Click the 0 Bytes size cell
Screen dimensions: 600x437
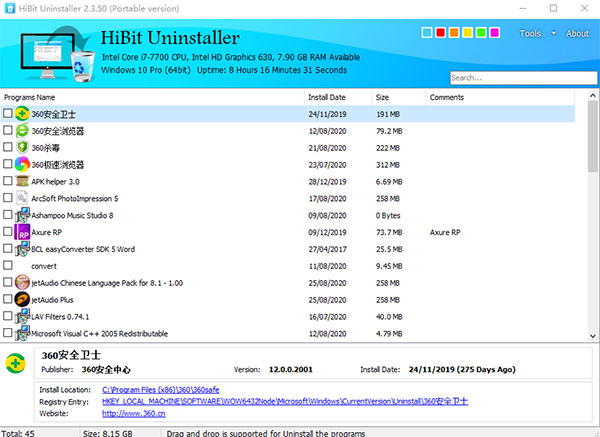(388, 215)
